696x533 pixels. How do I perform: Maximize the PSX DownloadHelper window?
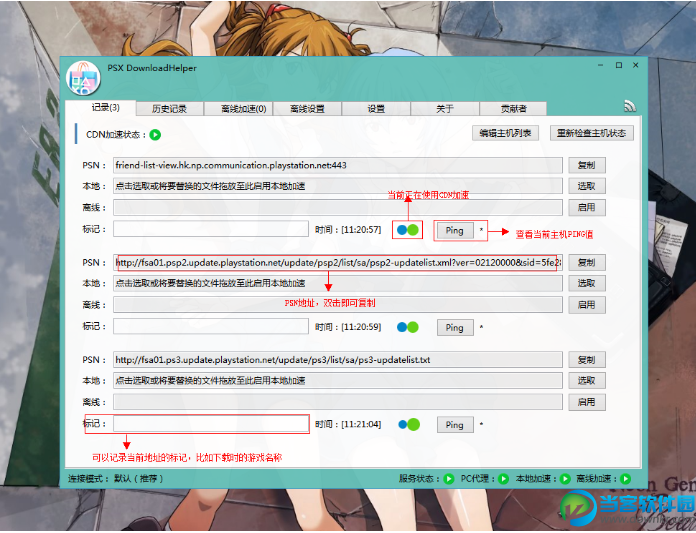pyautogui.click(x=619, y=65)
